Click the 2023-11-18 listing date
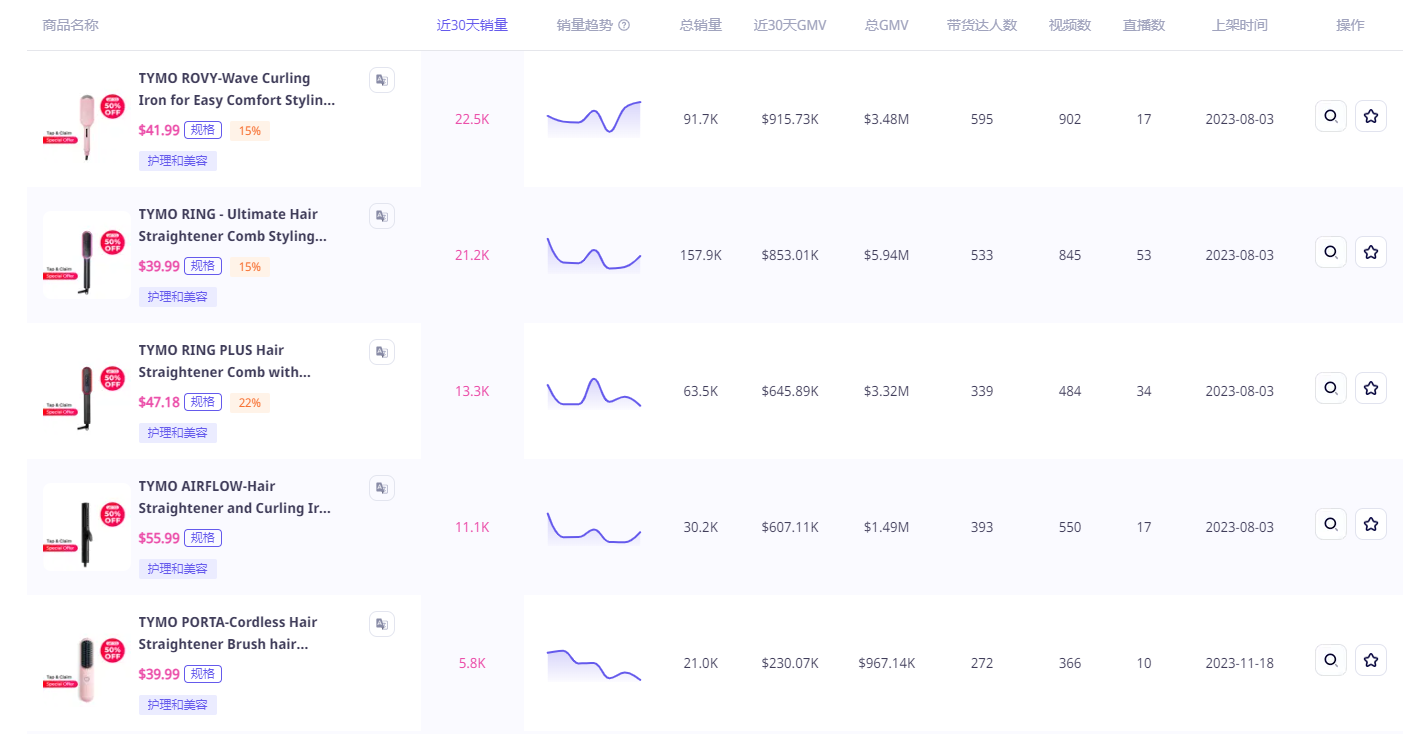The width and height of the screenshot is (1412, 734). click(x=1240, y=663)
